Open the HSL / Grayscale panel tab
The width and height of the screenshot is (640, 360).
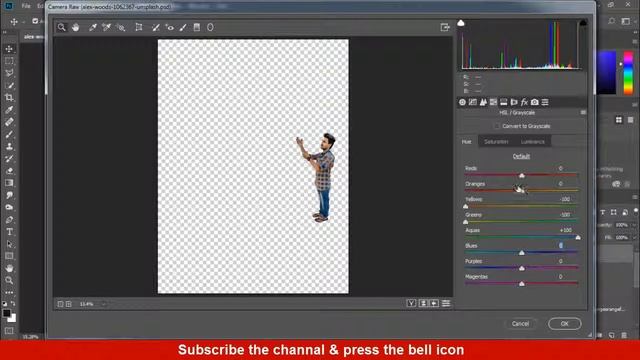click(493, 102)
